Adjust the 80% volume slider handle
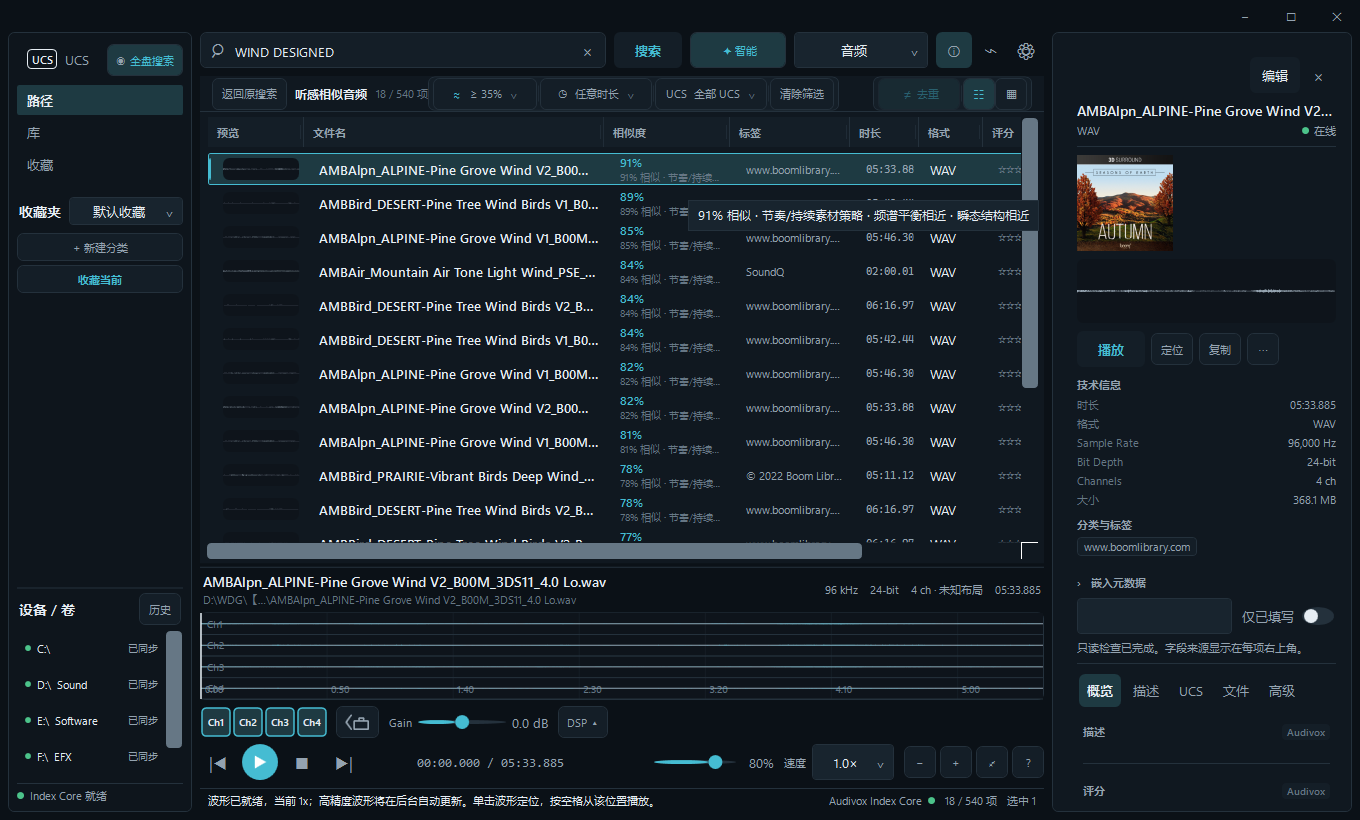Image resolution: width=1360 pixels, height=820 pixels. coord(715,762)
